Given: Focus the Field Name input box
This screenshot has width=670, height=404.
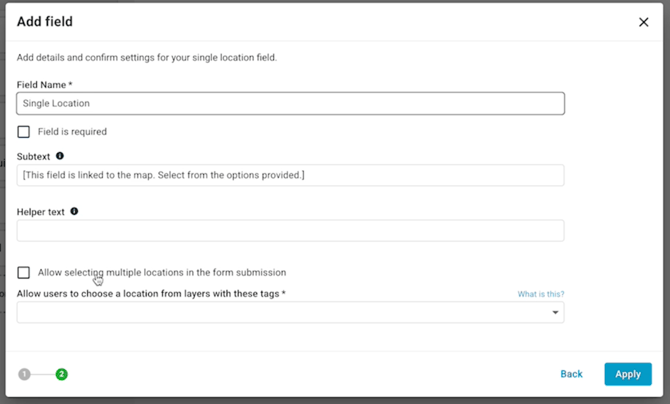Looking at the screenshot, I should click(x=291, y=103).
